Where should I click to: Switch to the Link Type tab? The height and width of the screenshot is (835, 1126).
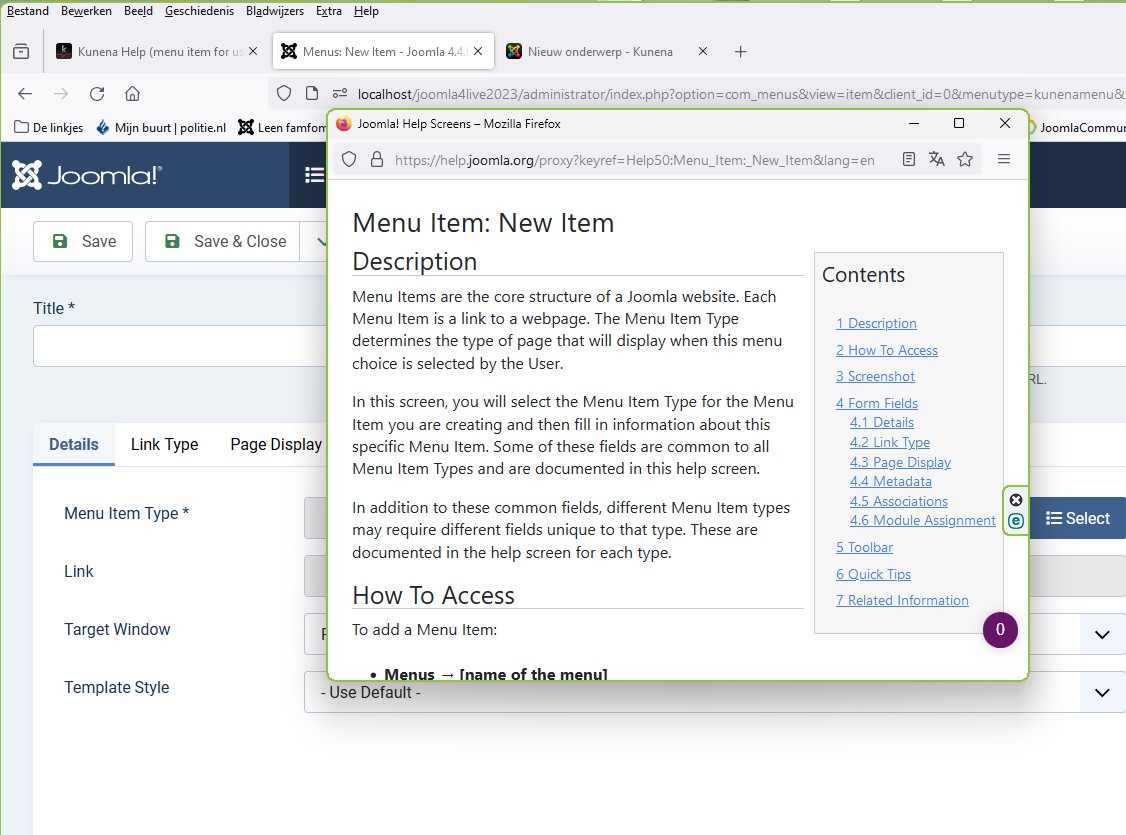164,444
